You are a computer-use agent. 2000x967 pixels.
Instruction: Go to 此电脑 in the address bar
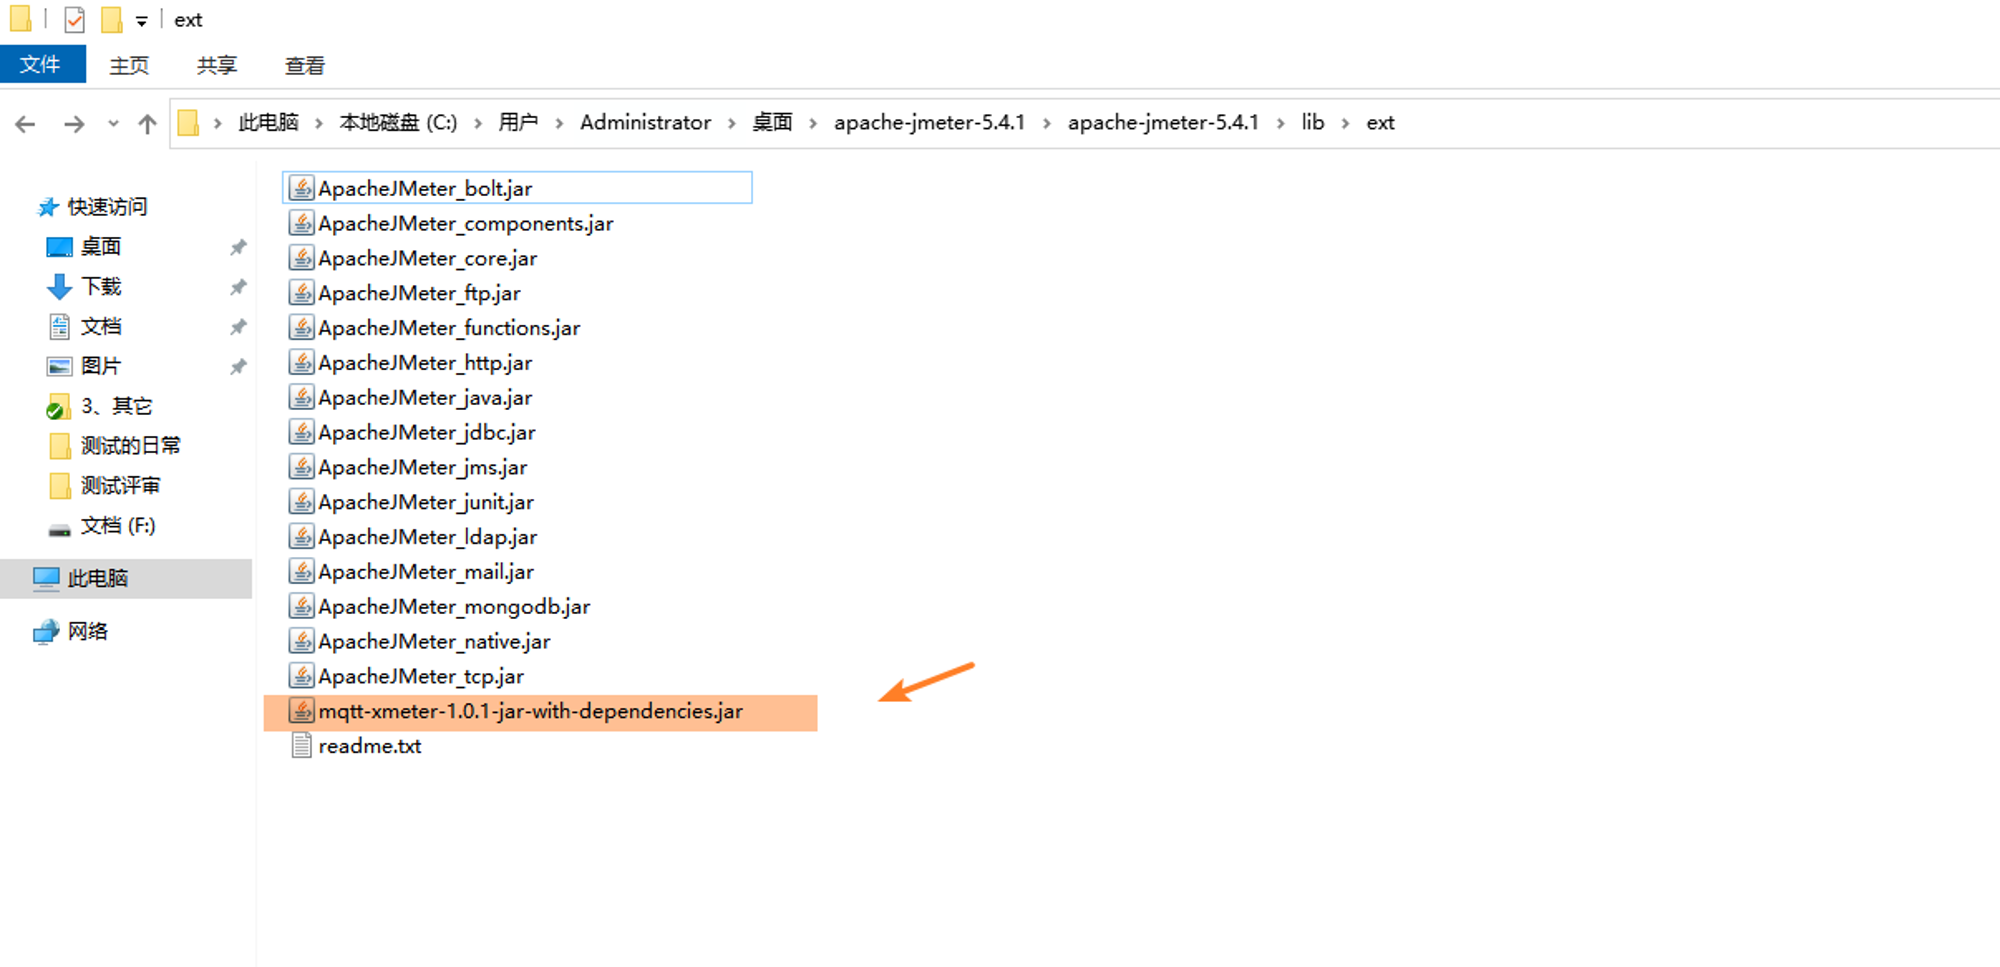[x=268, y=123]
